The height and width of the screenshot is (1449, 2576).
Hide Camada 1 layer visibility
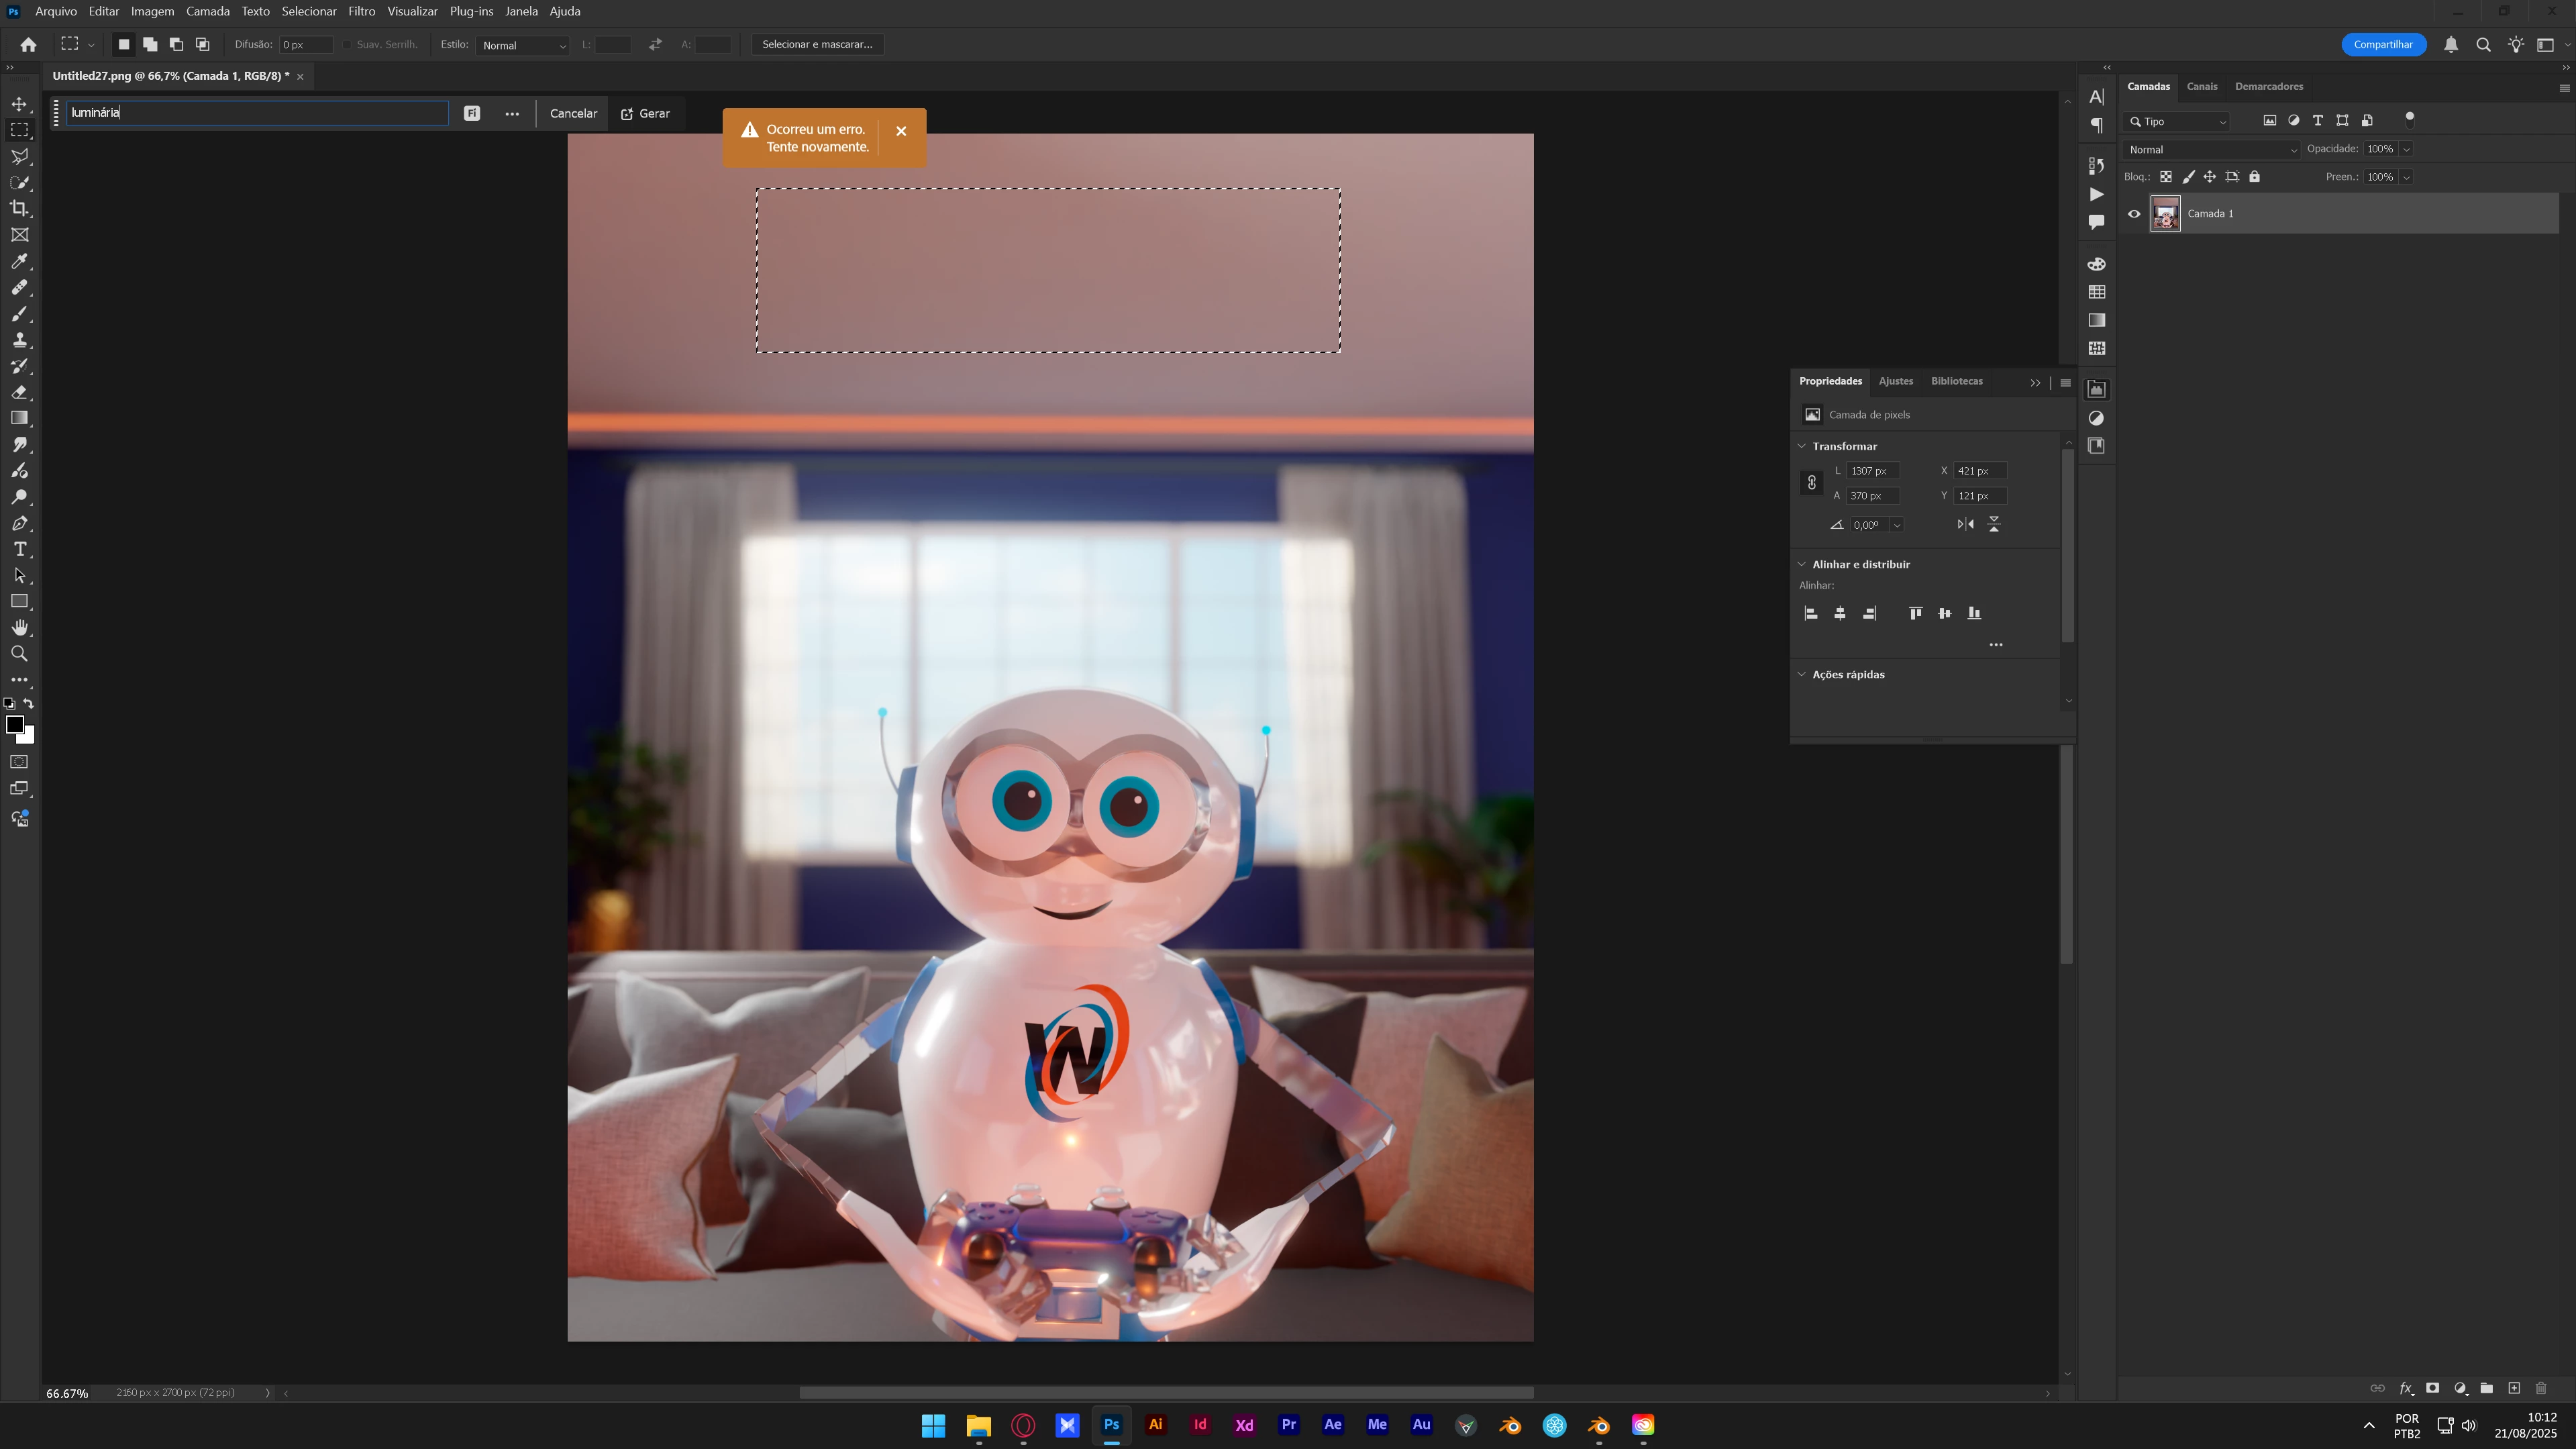click(2134, 214)
